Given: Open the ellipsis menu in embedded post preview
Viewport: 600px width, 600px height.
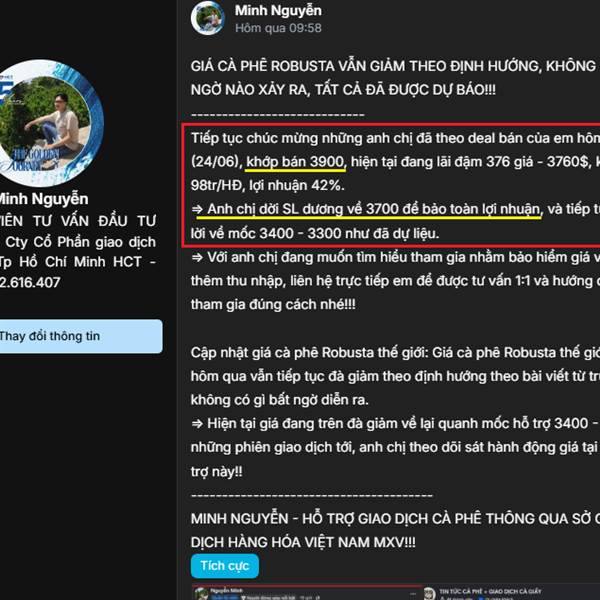Looking at the screenshot, I should pos(414,594).
